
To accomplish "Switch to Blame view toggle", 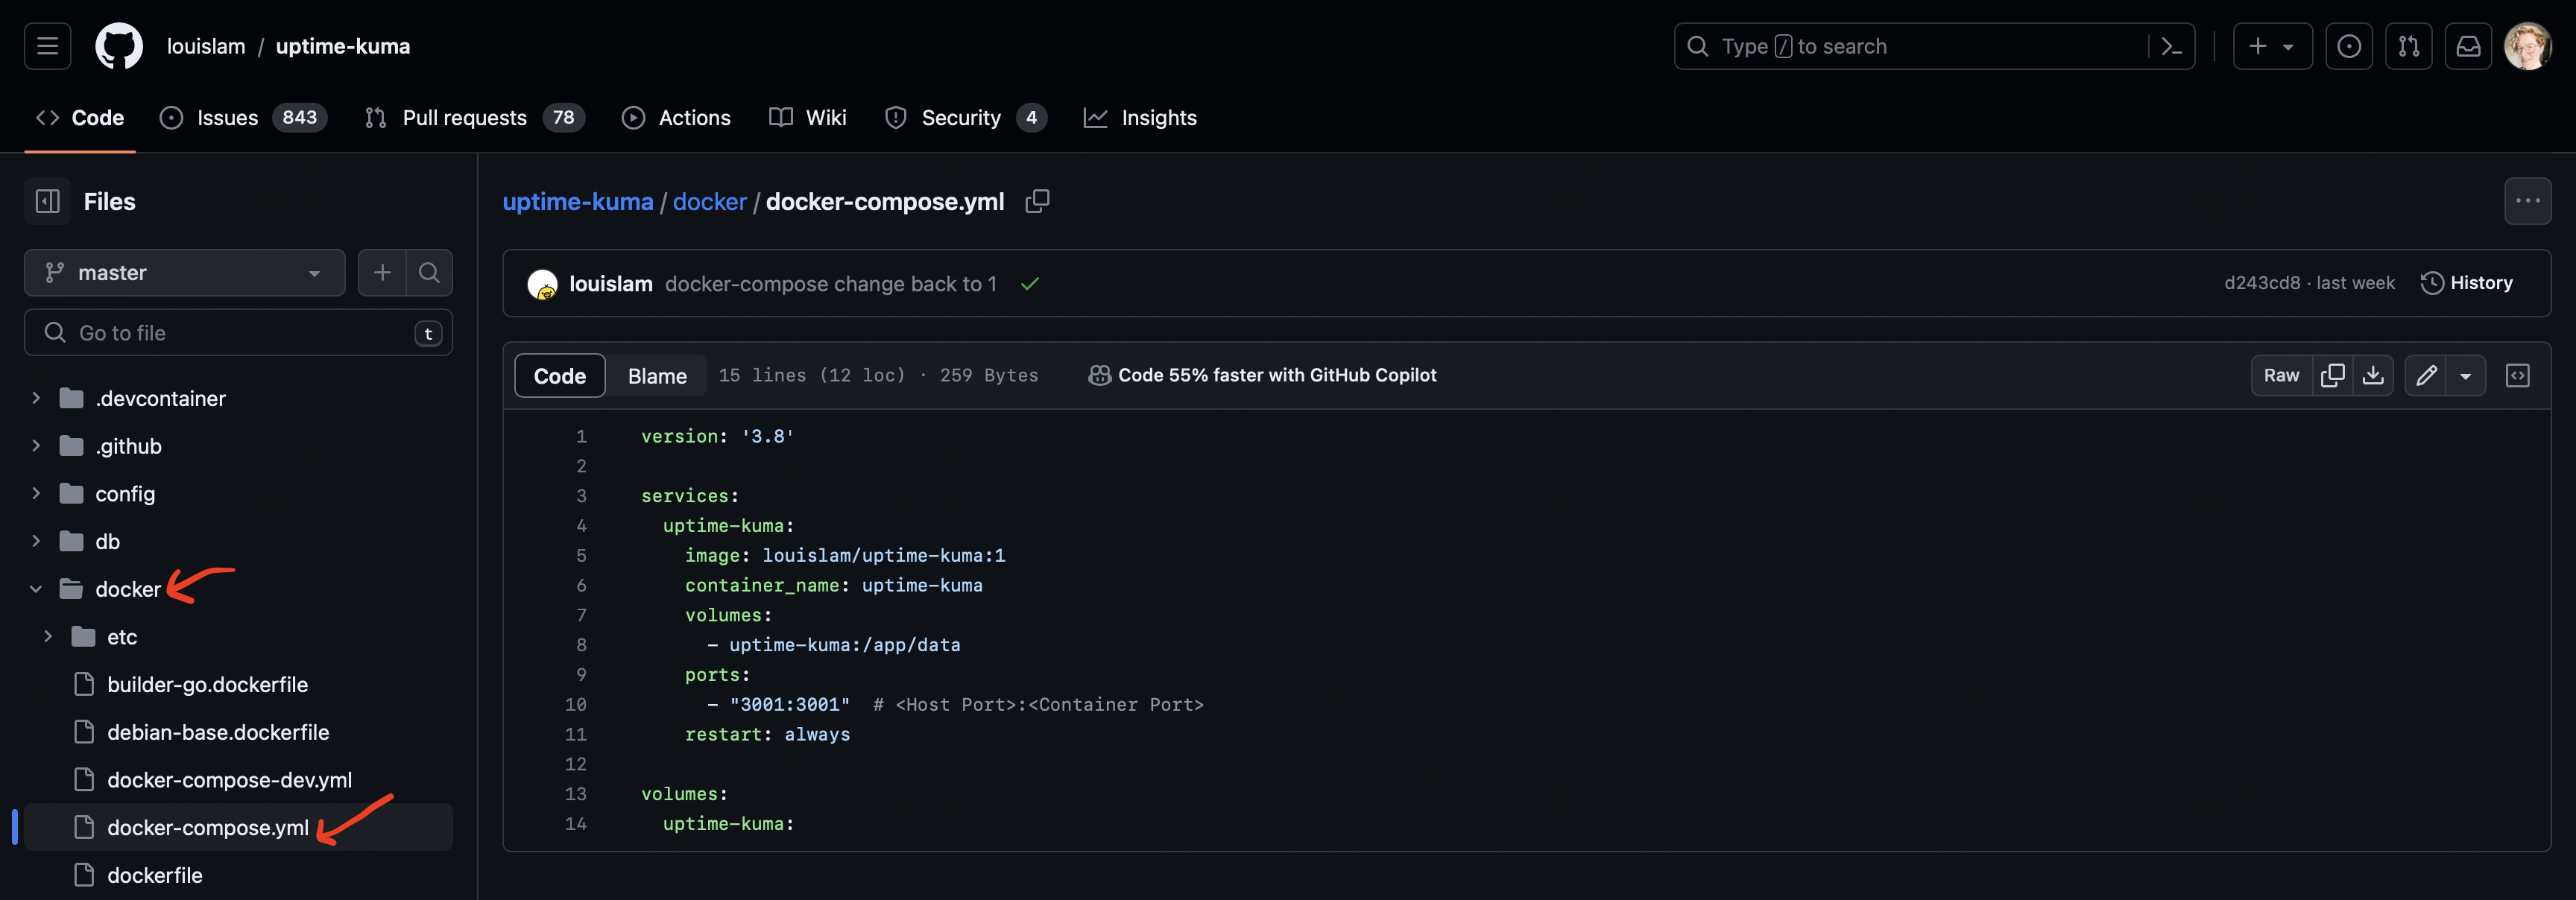I will coord(657,375).
